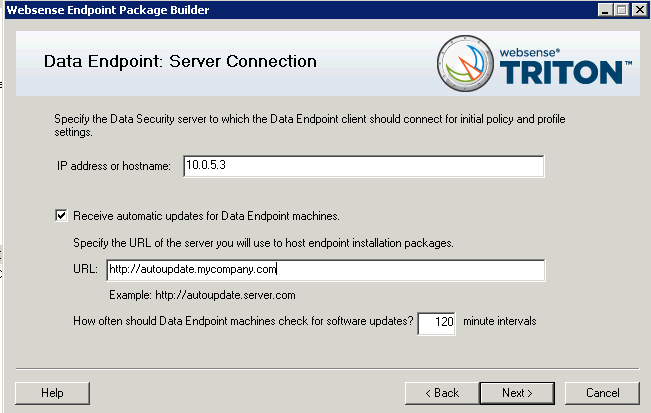Click the Websense Endpoint Package Builder title
The width and height of the screenshot is (651, 413).
coord(108,10)
